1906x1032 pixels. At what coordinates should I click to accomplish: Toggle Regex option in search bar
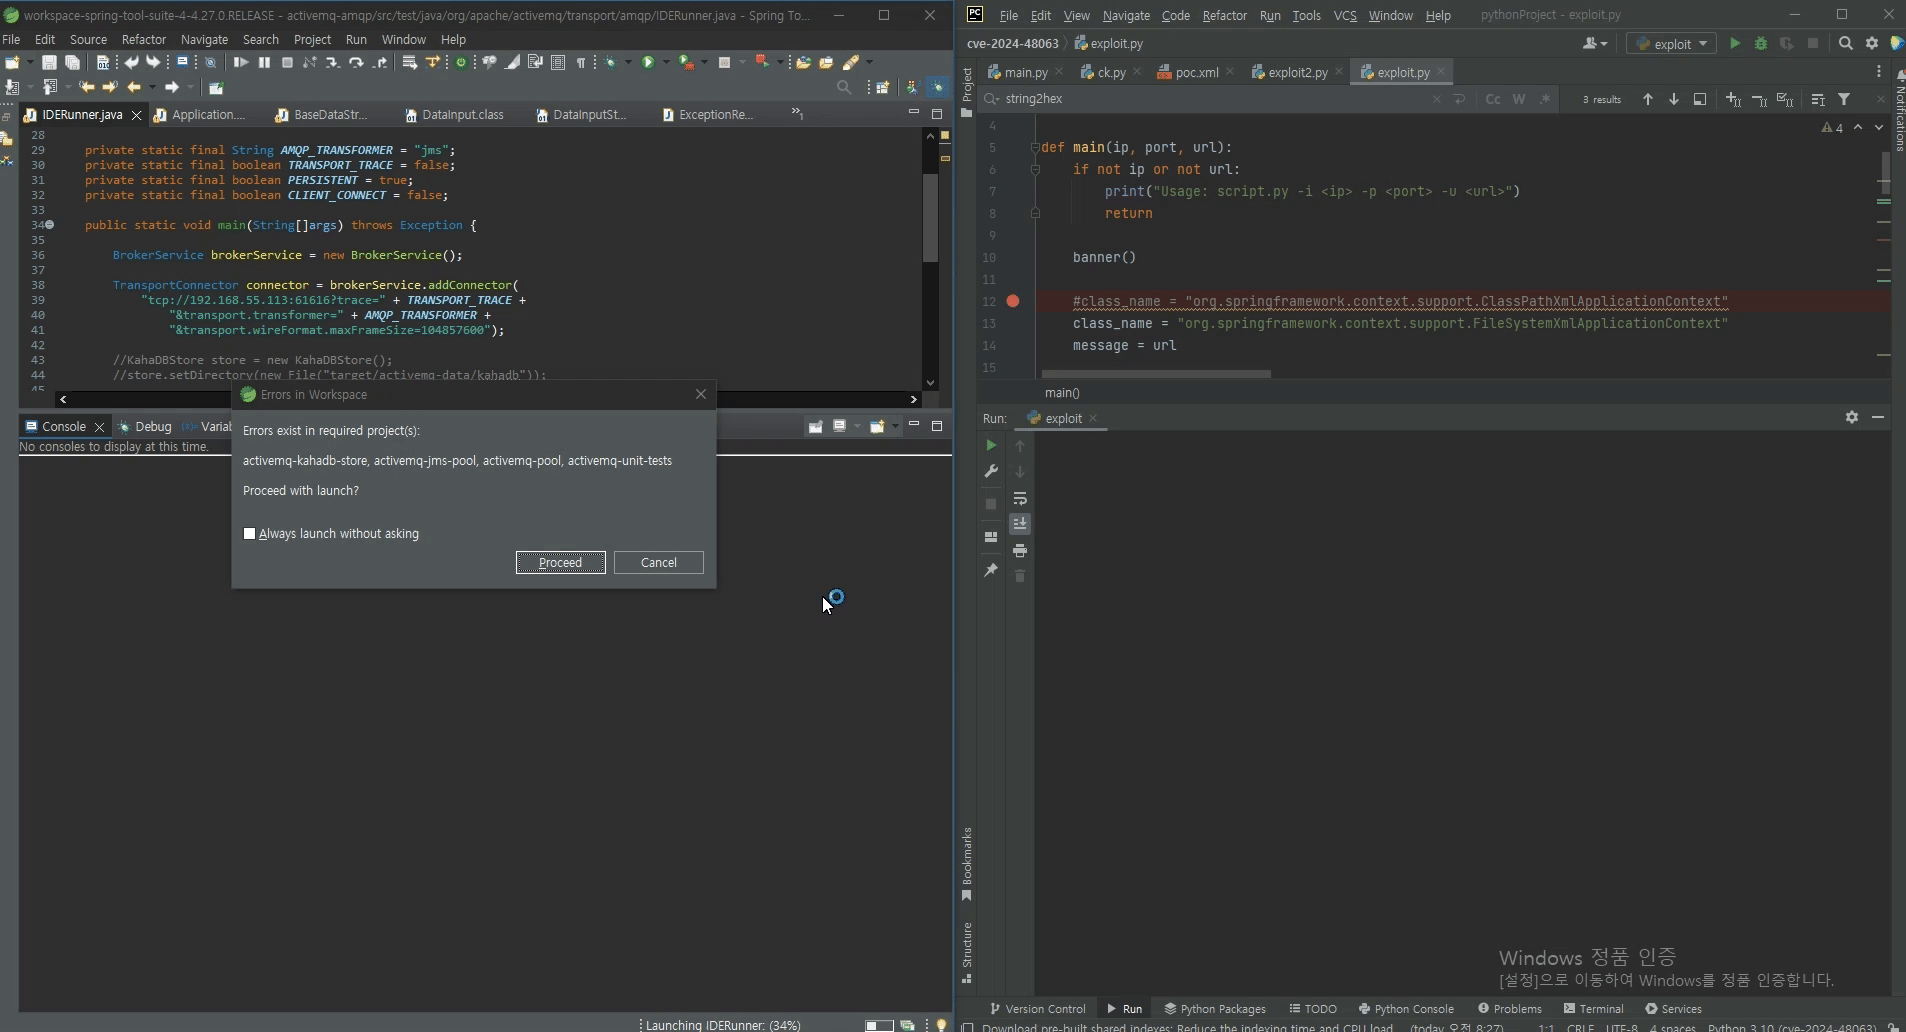click(1545, 99)
